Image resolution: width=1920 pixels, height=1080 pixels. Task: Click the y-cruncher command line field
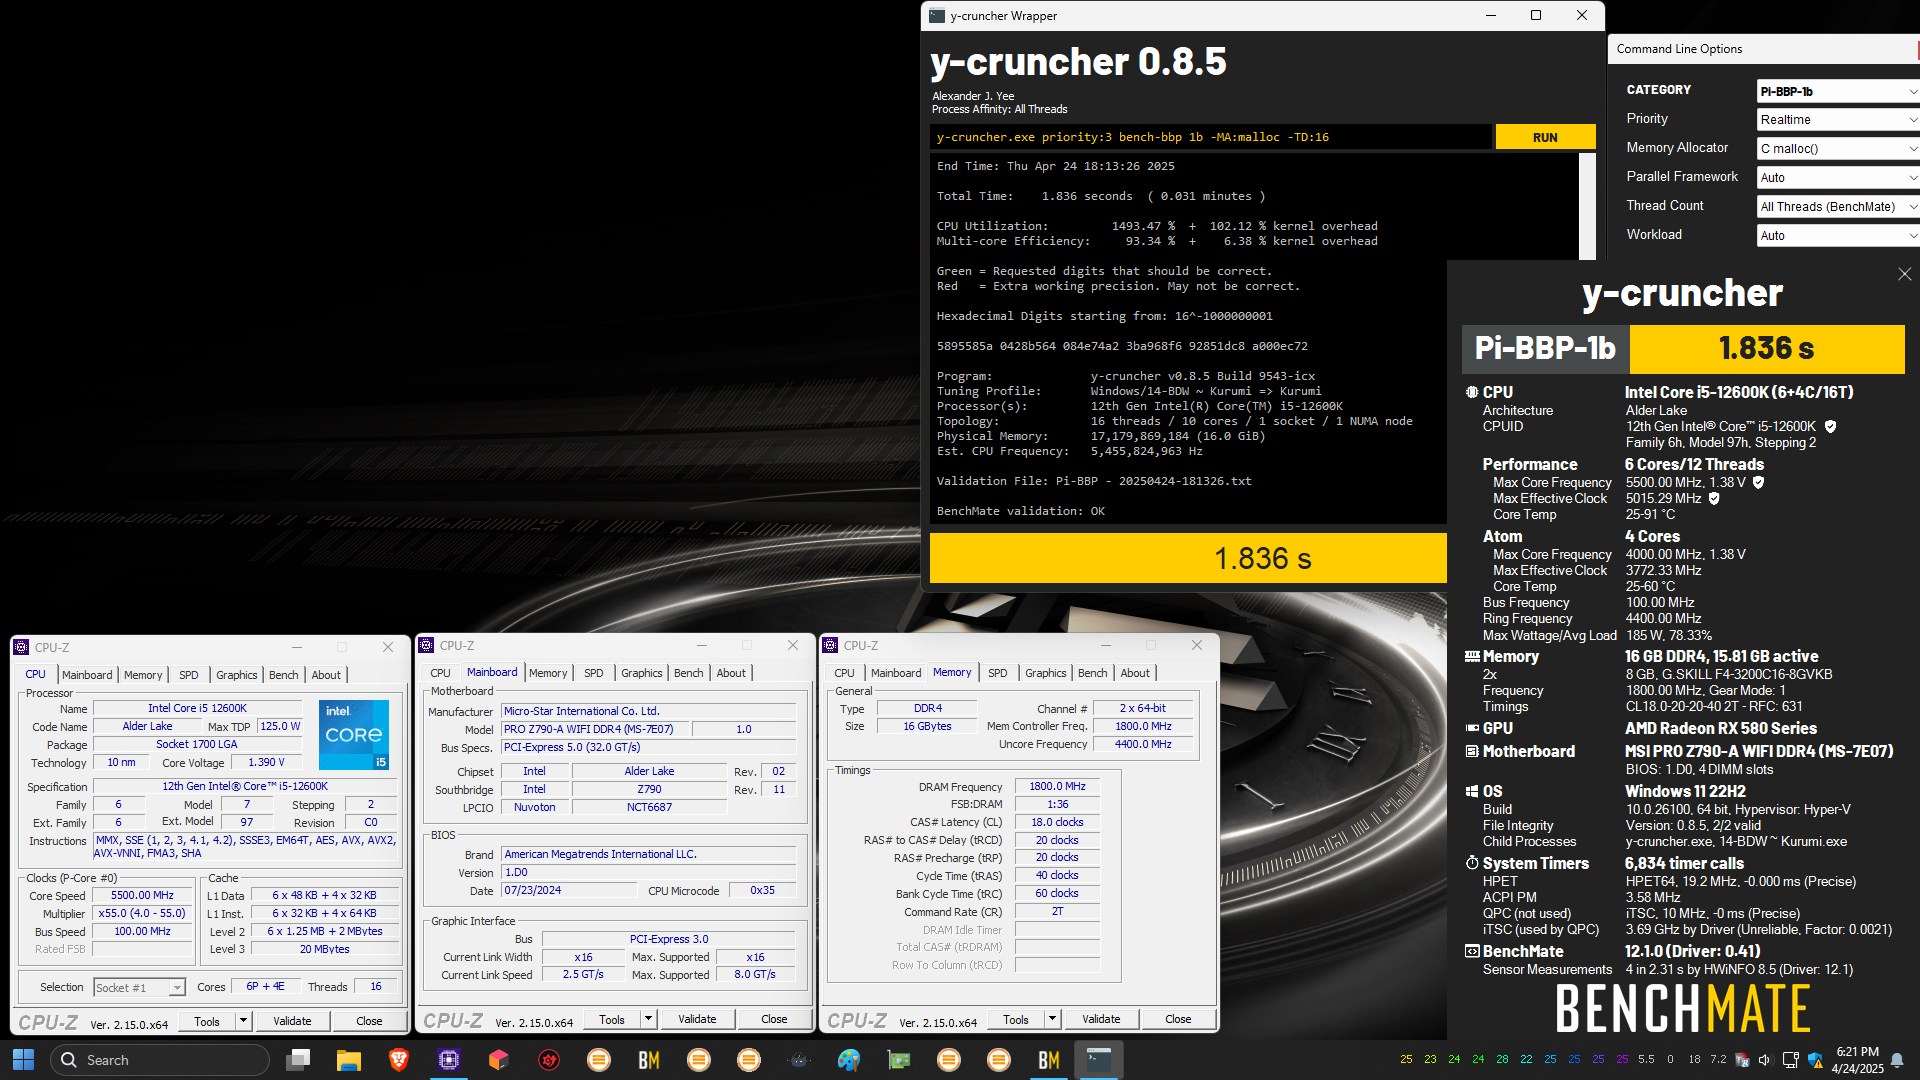pos(1210,137)
